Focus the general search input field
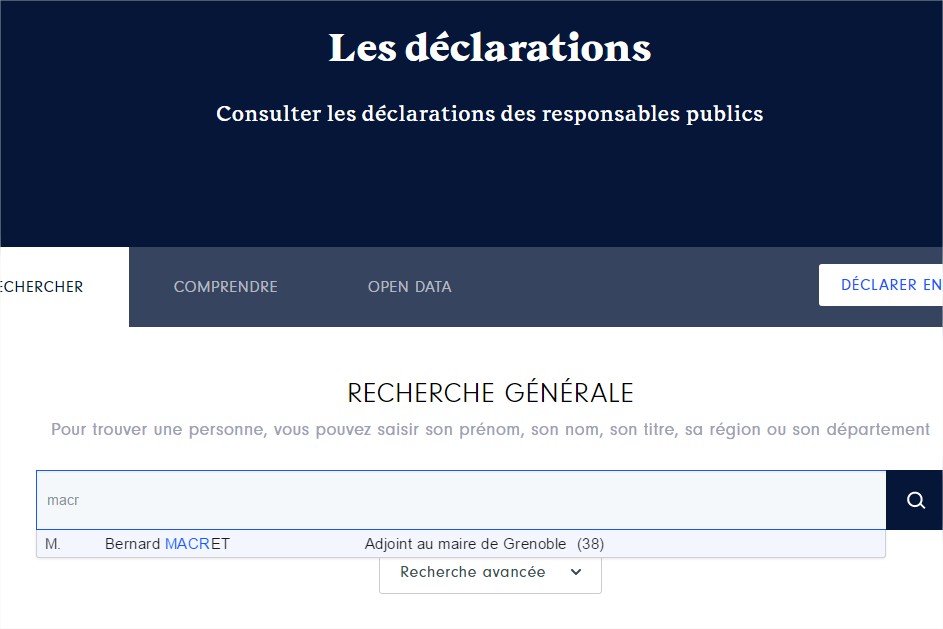The height and width of the screenshot is (629, 943). tap(461, 500)
